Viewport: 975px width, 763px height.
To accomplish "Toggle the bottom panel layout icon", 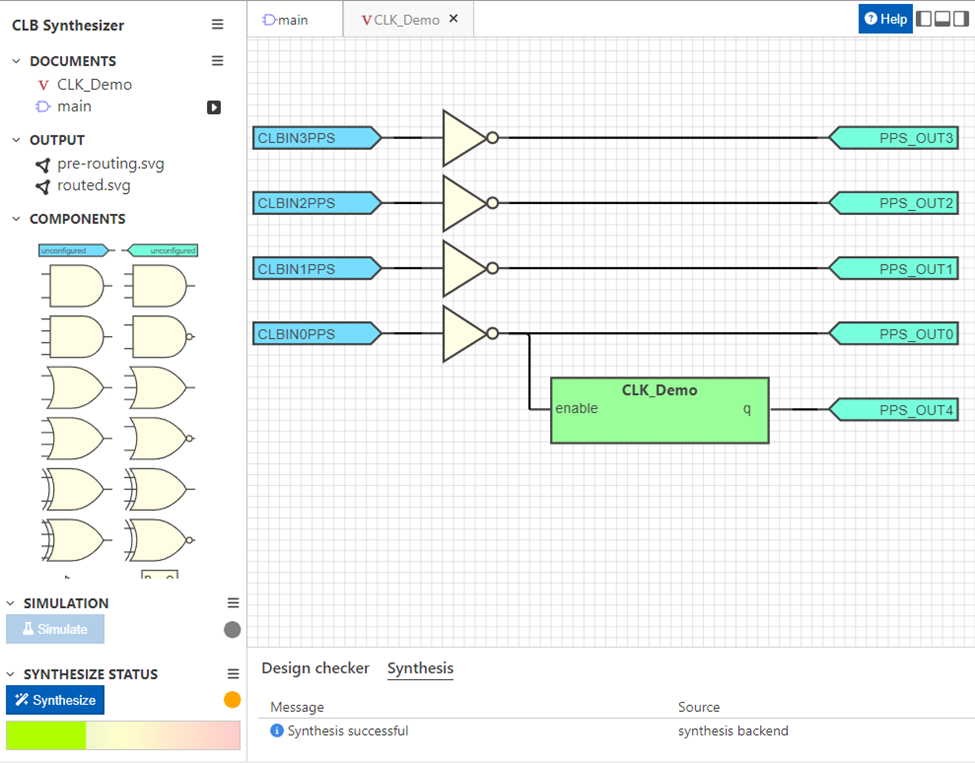I will (x=943, y=19).
